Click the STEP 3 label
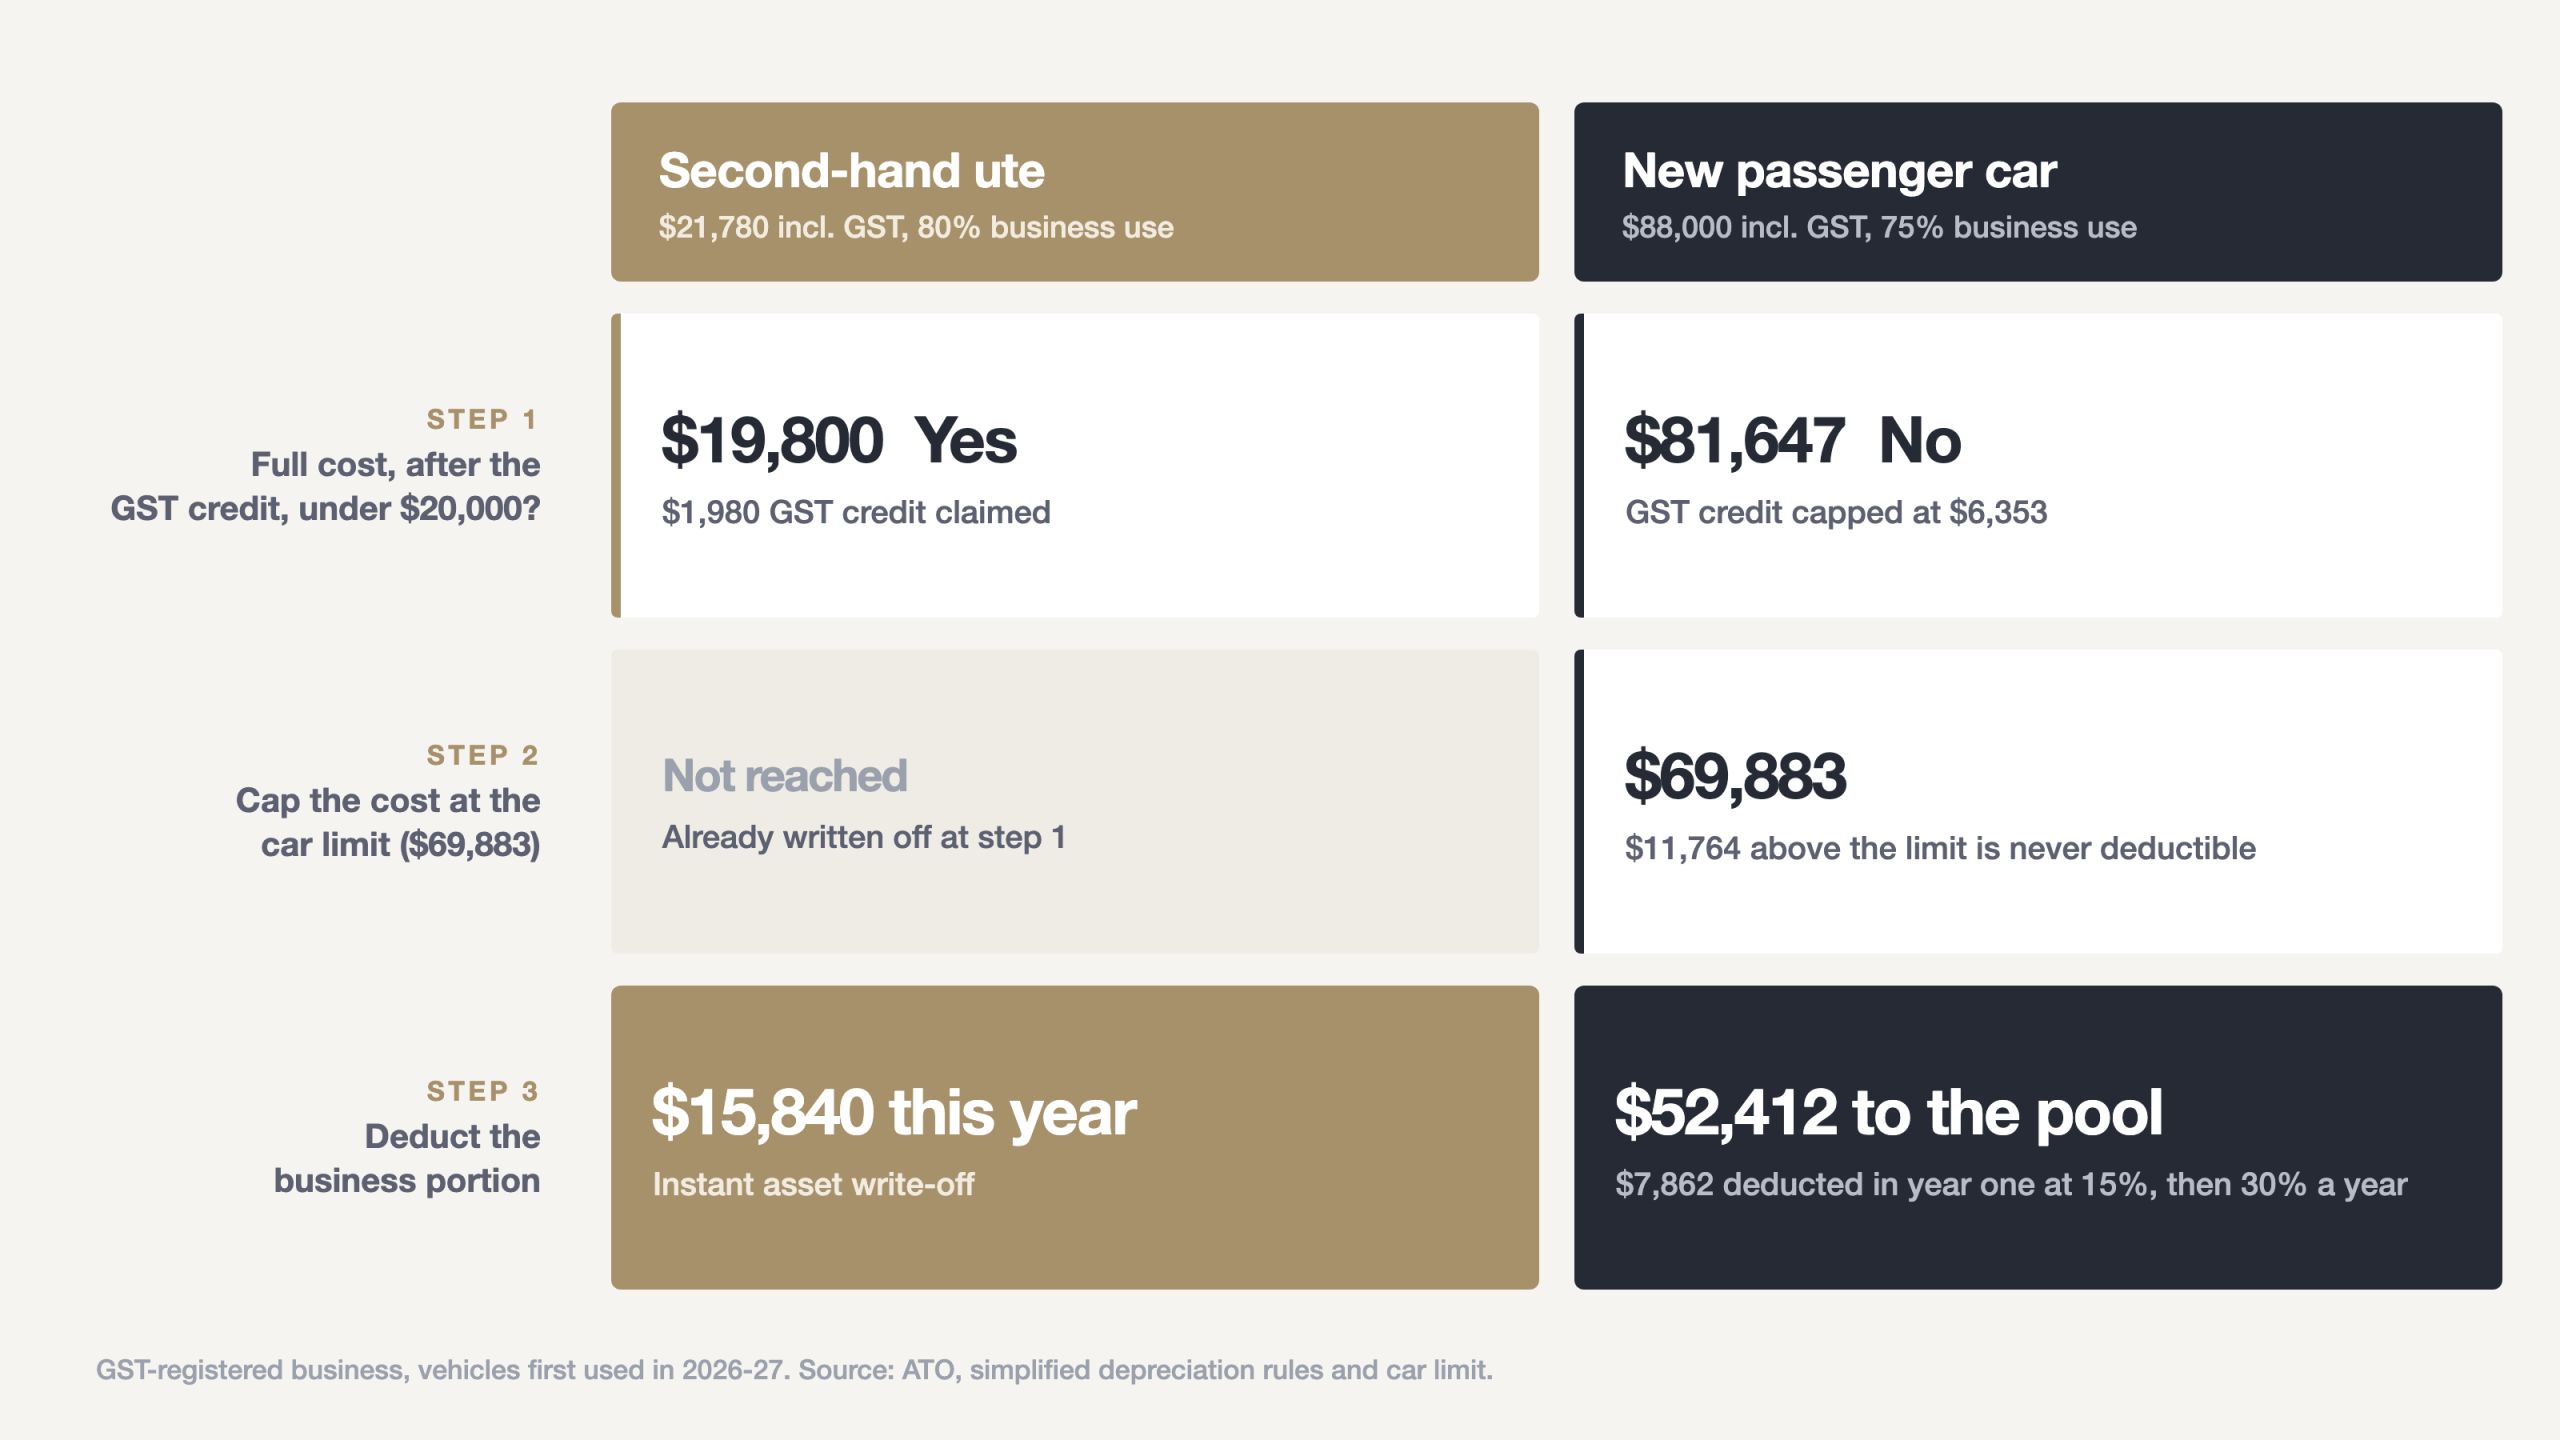The width and height of the screenshot is (2560, 1440). point(483,1091)
